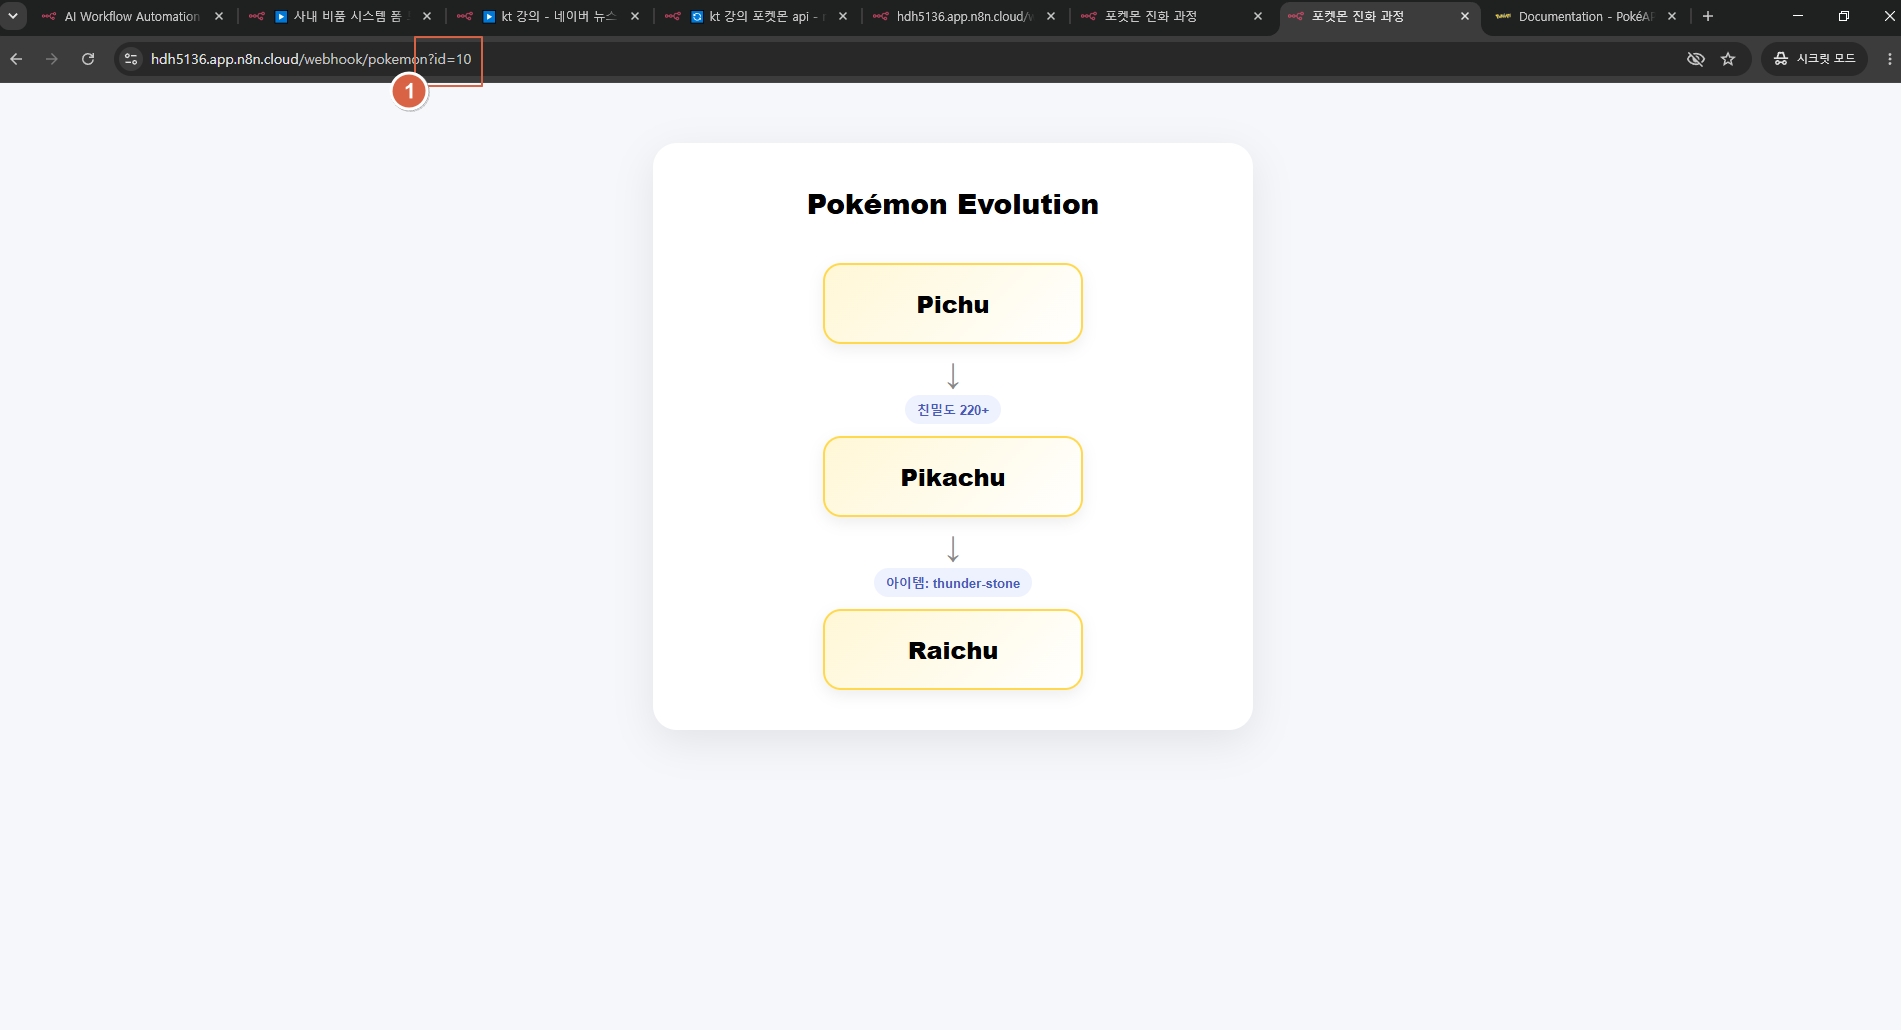The width and height of the screenshot is (1901, 1030).
Task: Click the Pikachu evolution card
Action: [x=953, y=477]
